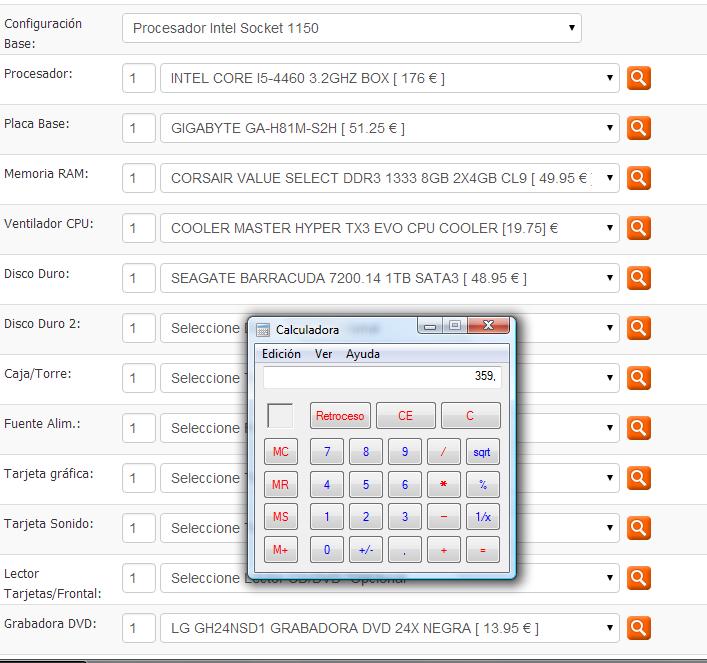Expand the Configuración Base dropdown
The width and height of the screenshot is (707, 663).
[x=352, y=28]
